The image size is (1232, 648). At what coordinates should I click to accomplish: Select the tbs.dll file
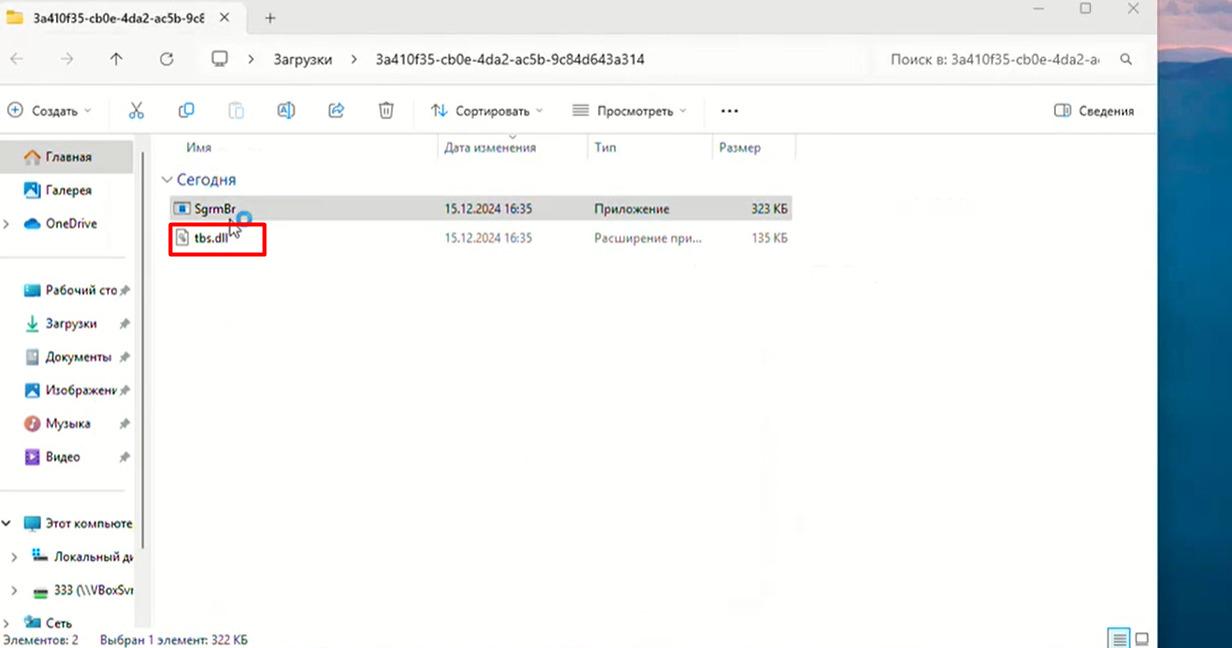pos(213,238)
